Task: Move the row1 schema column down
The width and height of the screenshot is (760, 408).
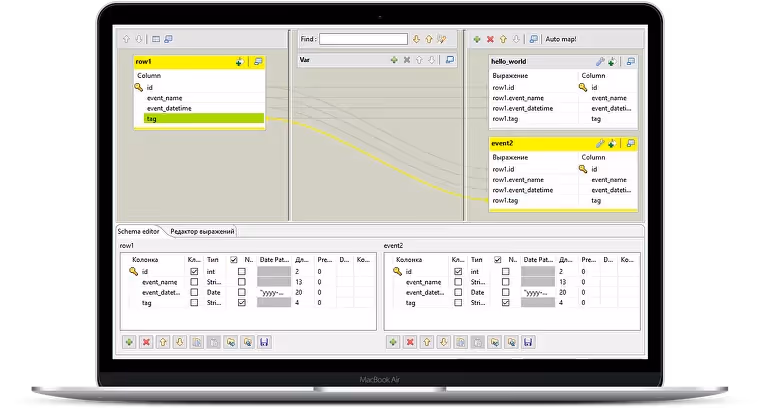Action: click(x=180, y=342)
